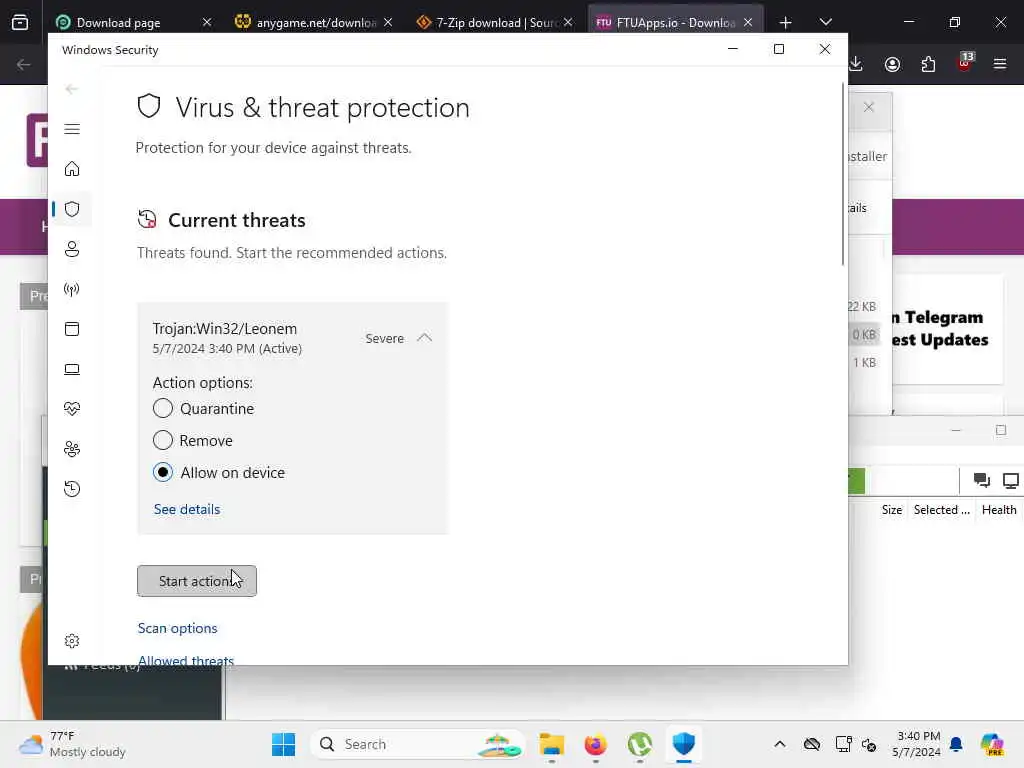Screen dimensions: 1024x768
Task: Open the Firefox View icon
Action: coord(20,22)
